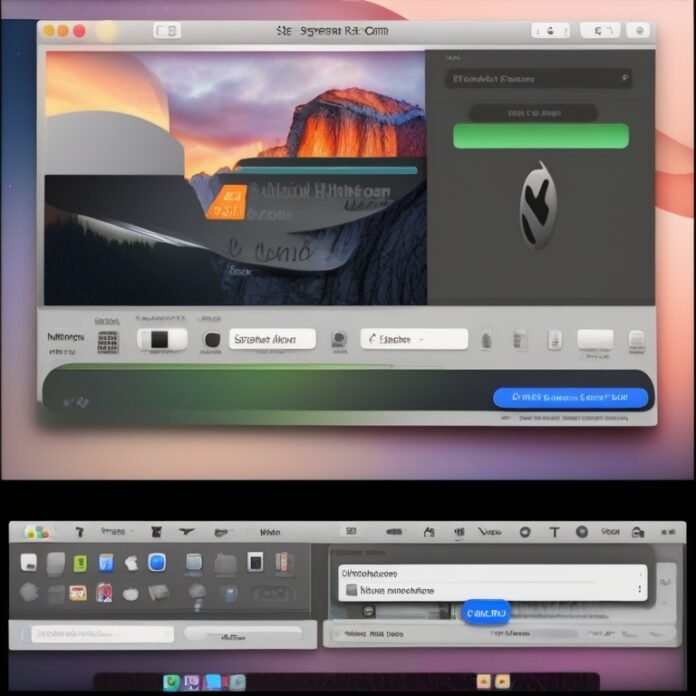This screenshot has height=696, width=696.
Task: Open the white dropdown with the small chevron
Action: pyautogui.click(x=414, y=339)
